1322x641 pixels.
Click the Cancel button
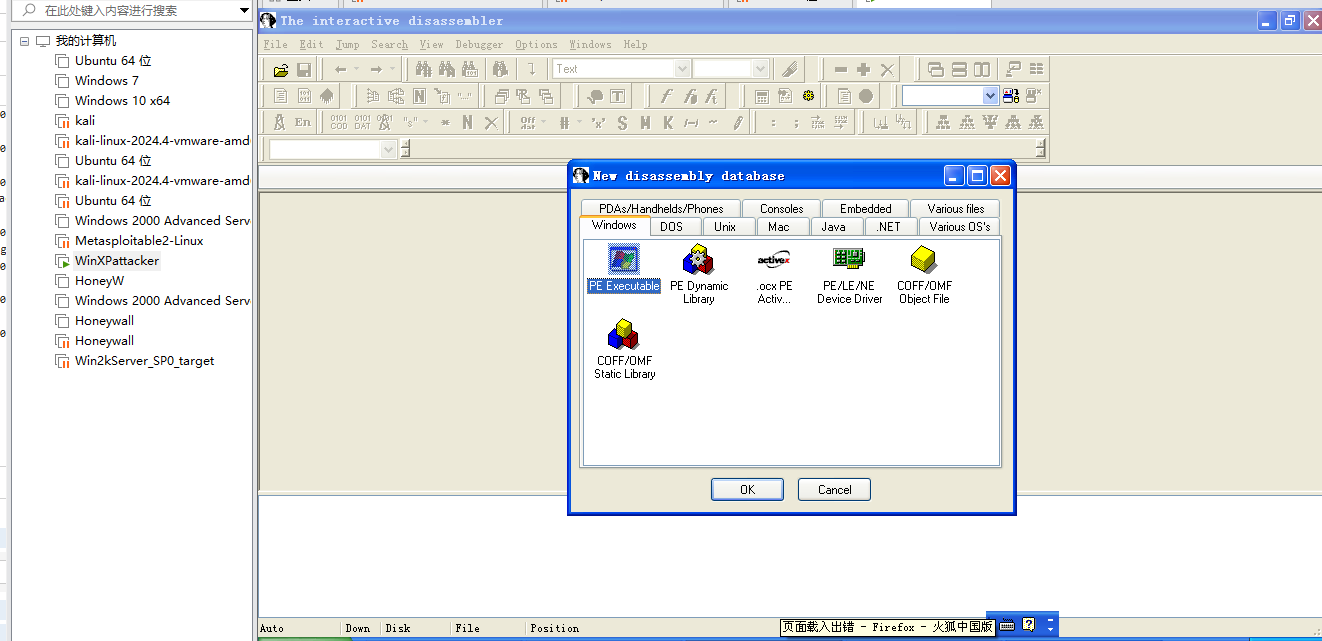[834, 489]
